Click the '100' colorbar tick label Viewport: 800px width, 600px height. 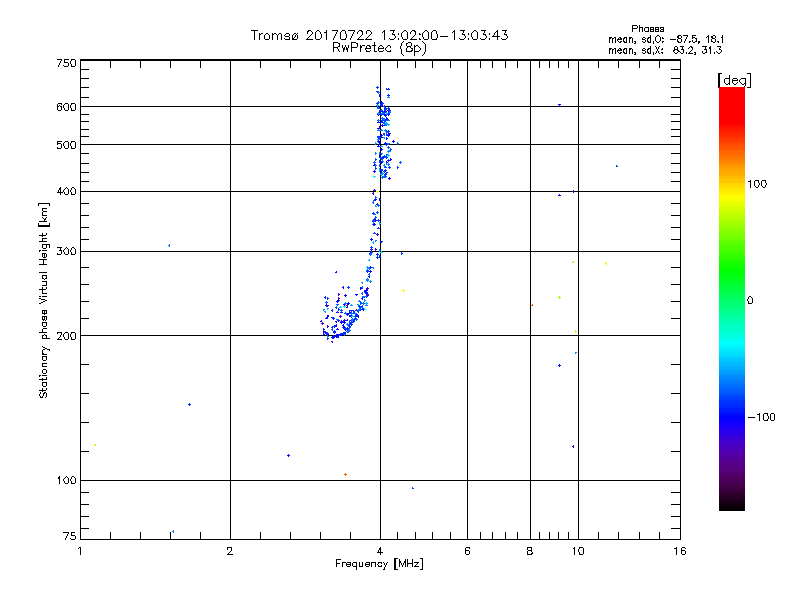coord(757,184)
